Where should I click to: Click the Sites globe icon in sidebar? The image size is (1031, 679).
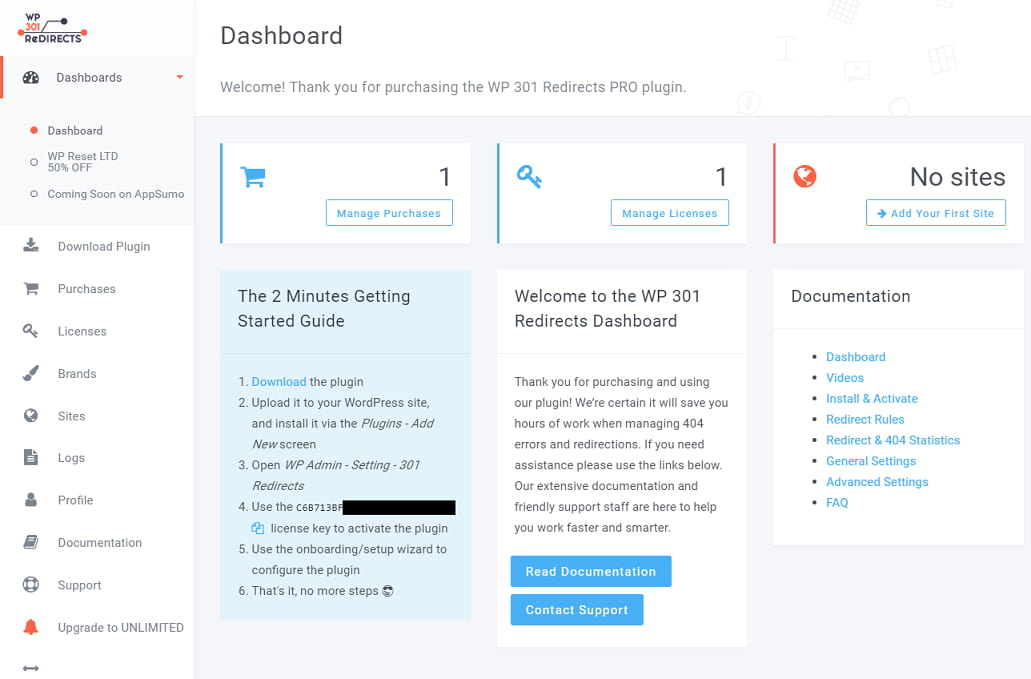31,415
